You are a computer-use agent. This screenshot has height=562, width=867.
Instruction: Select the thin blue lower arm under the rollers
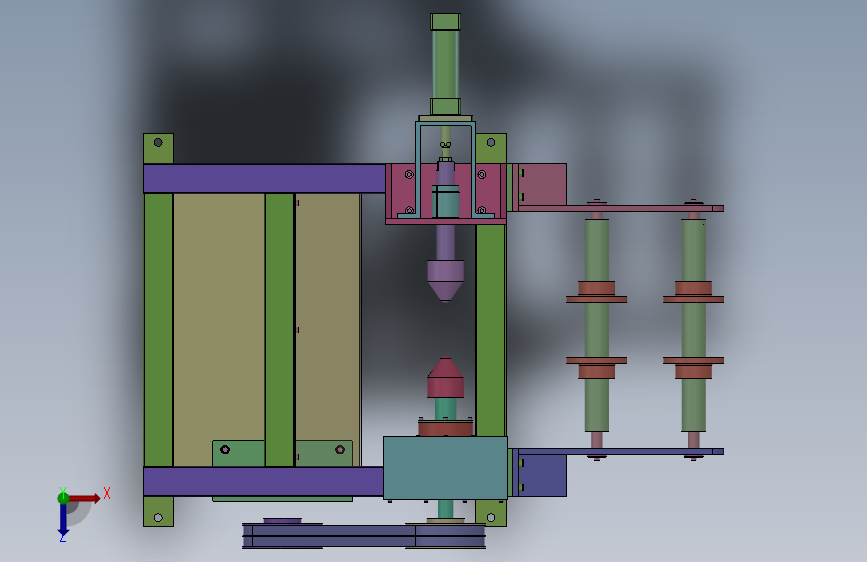[621, 451]
